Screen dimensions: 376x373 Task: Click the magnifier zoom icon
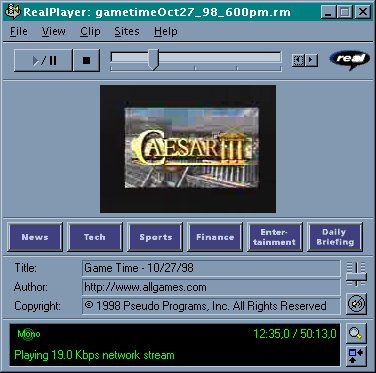point(356,333)
